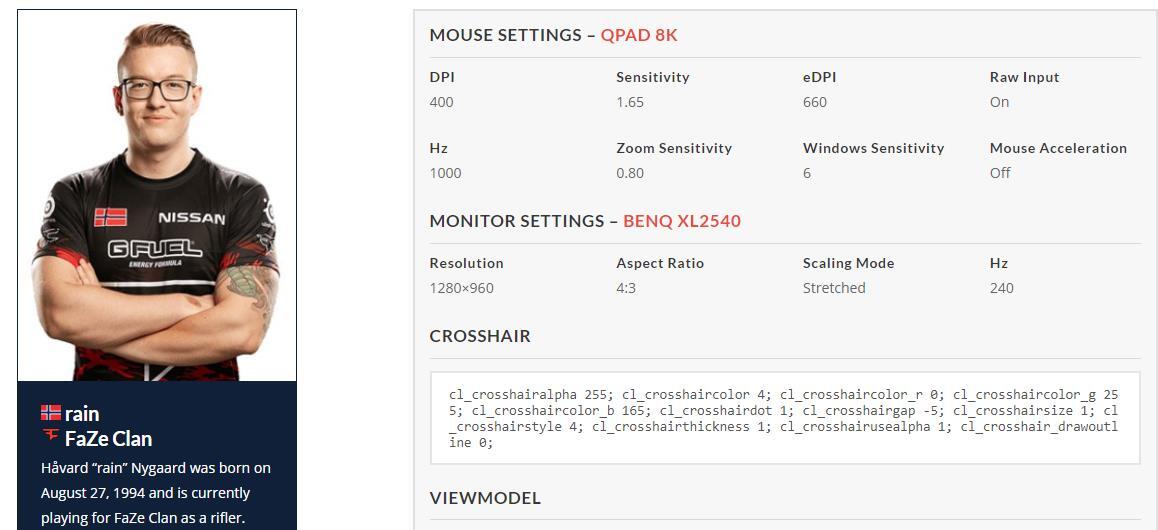Click the DPI value 400
The image size is (1158, 530).
pyautogui.click(x=441, y=102)
